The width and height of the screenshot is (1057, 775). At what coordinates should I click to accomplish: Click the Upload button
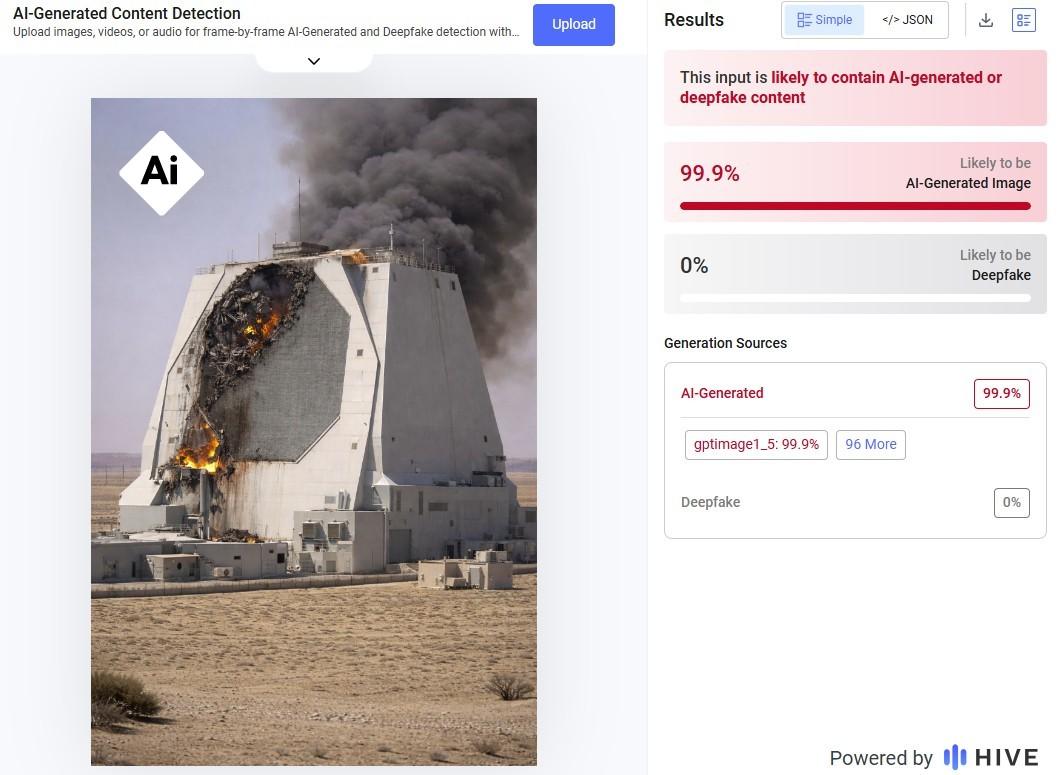click(574, 24)
